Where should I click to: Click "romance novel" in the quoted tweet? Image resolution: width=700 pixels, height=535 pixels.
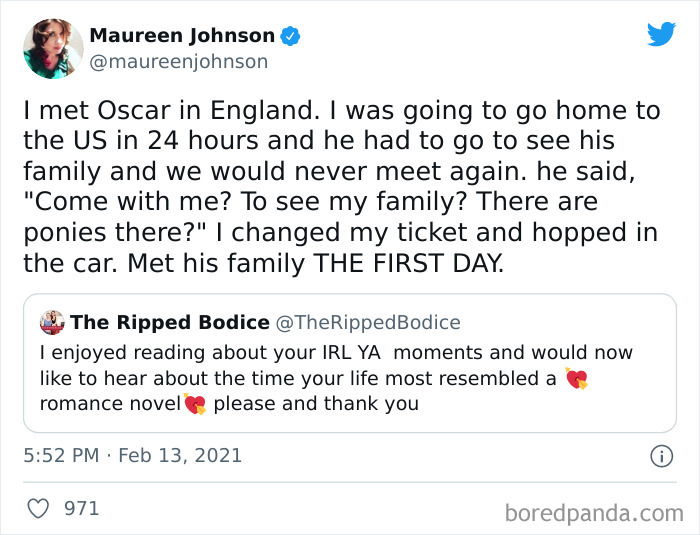click(109, 404)
